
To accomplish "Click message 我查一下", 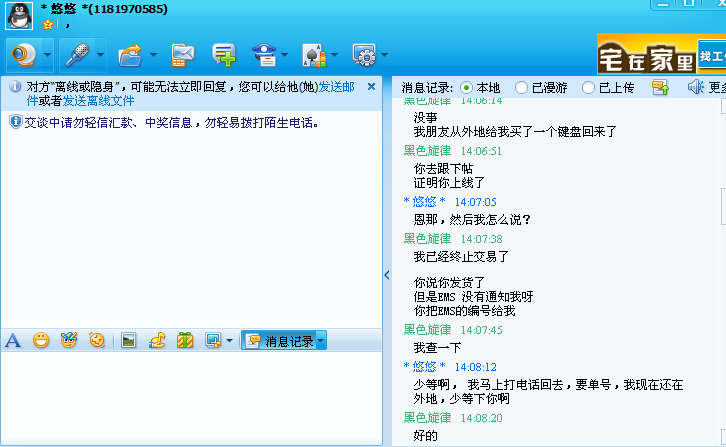I will (x=438, y=347).
